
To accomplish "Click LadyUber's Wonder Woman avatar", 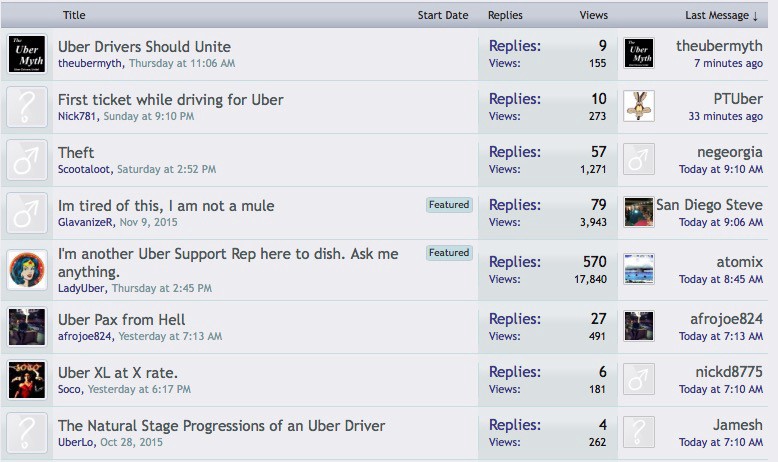I will pyautogui.click(x=27, y=269).
